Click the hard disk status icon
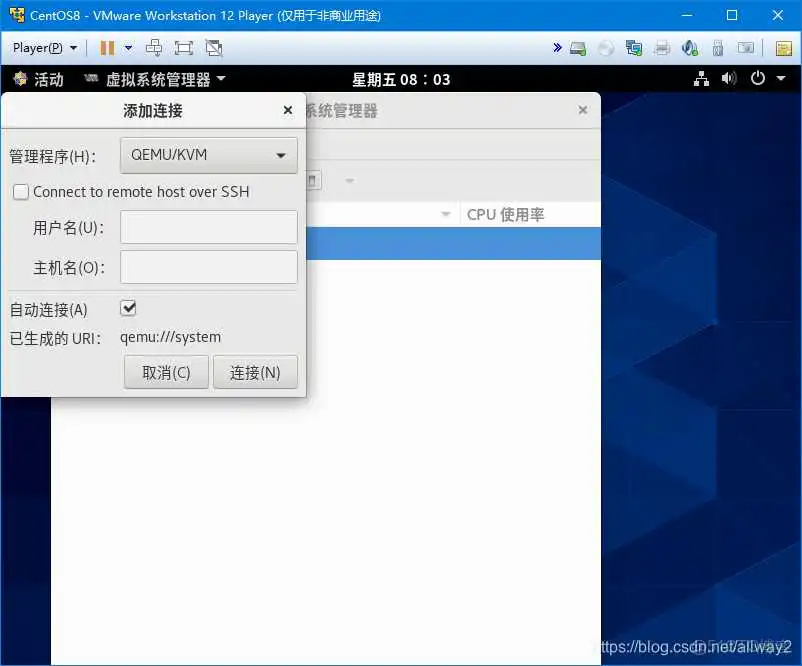Screen dimensions: 802x666 (x=578, y=47)
